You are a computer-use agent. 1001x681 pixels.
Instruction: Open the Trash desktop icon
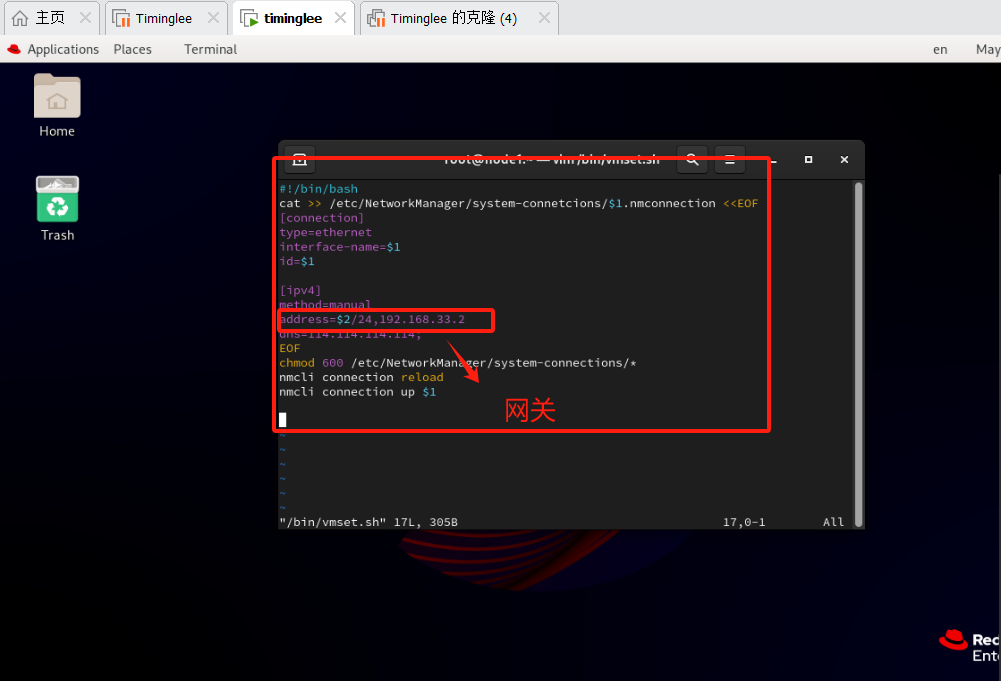pyautogui.click(x=57, y=209)
